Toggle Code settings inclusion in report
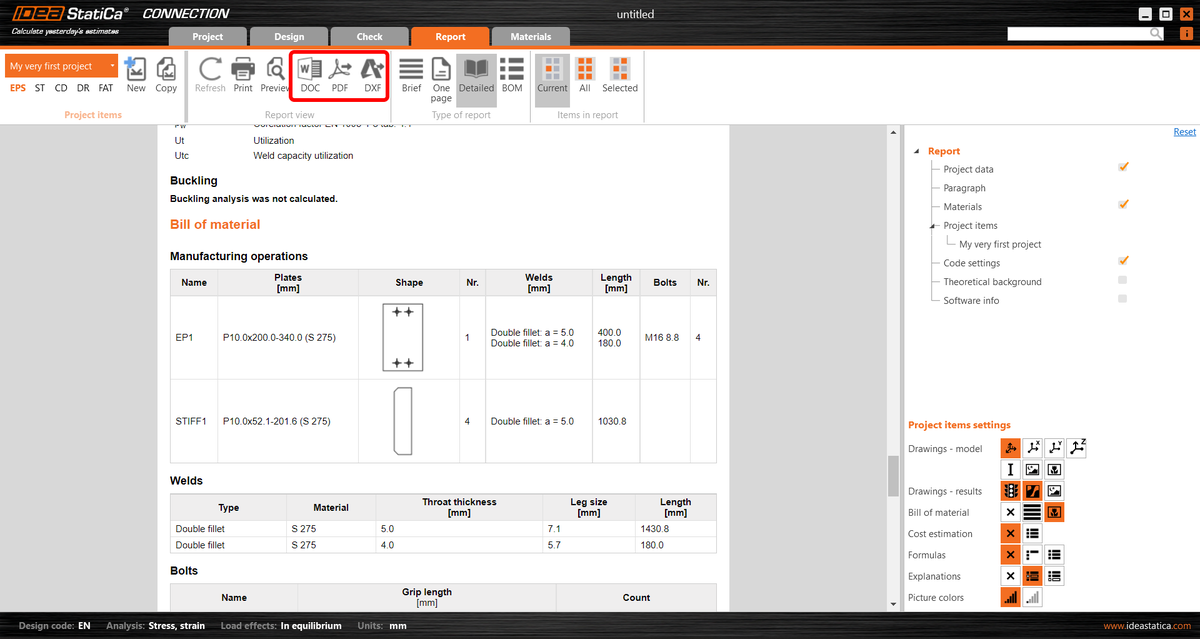Image resolution: width=1200 pixels, height=639 pixels. [1122, 262]
